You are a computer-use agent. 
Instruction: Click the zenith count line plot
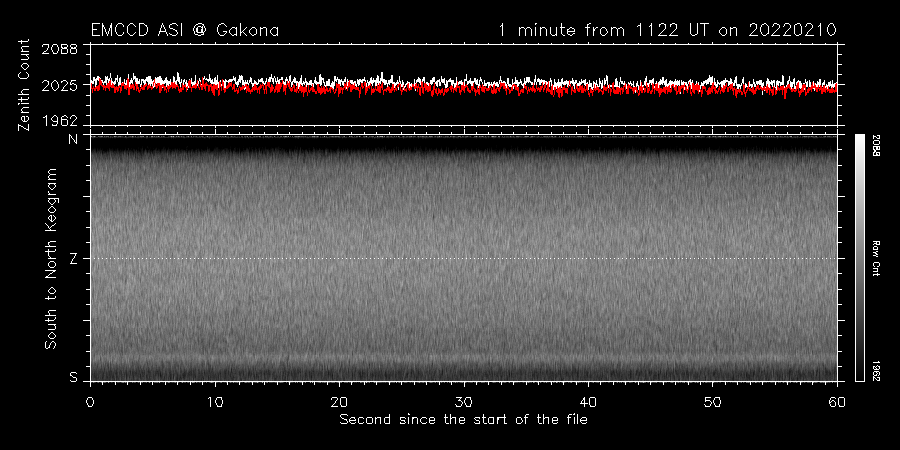pos(463,85)
